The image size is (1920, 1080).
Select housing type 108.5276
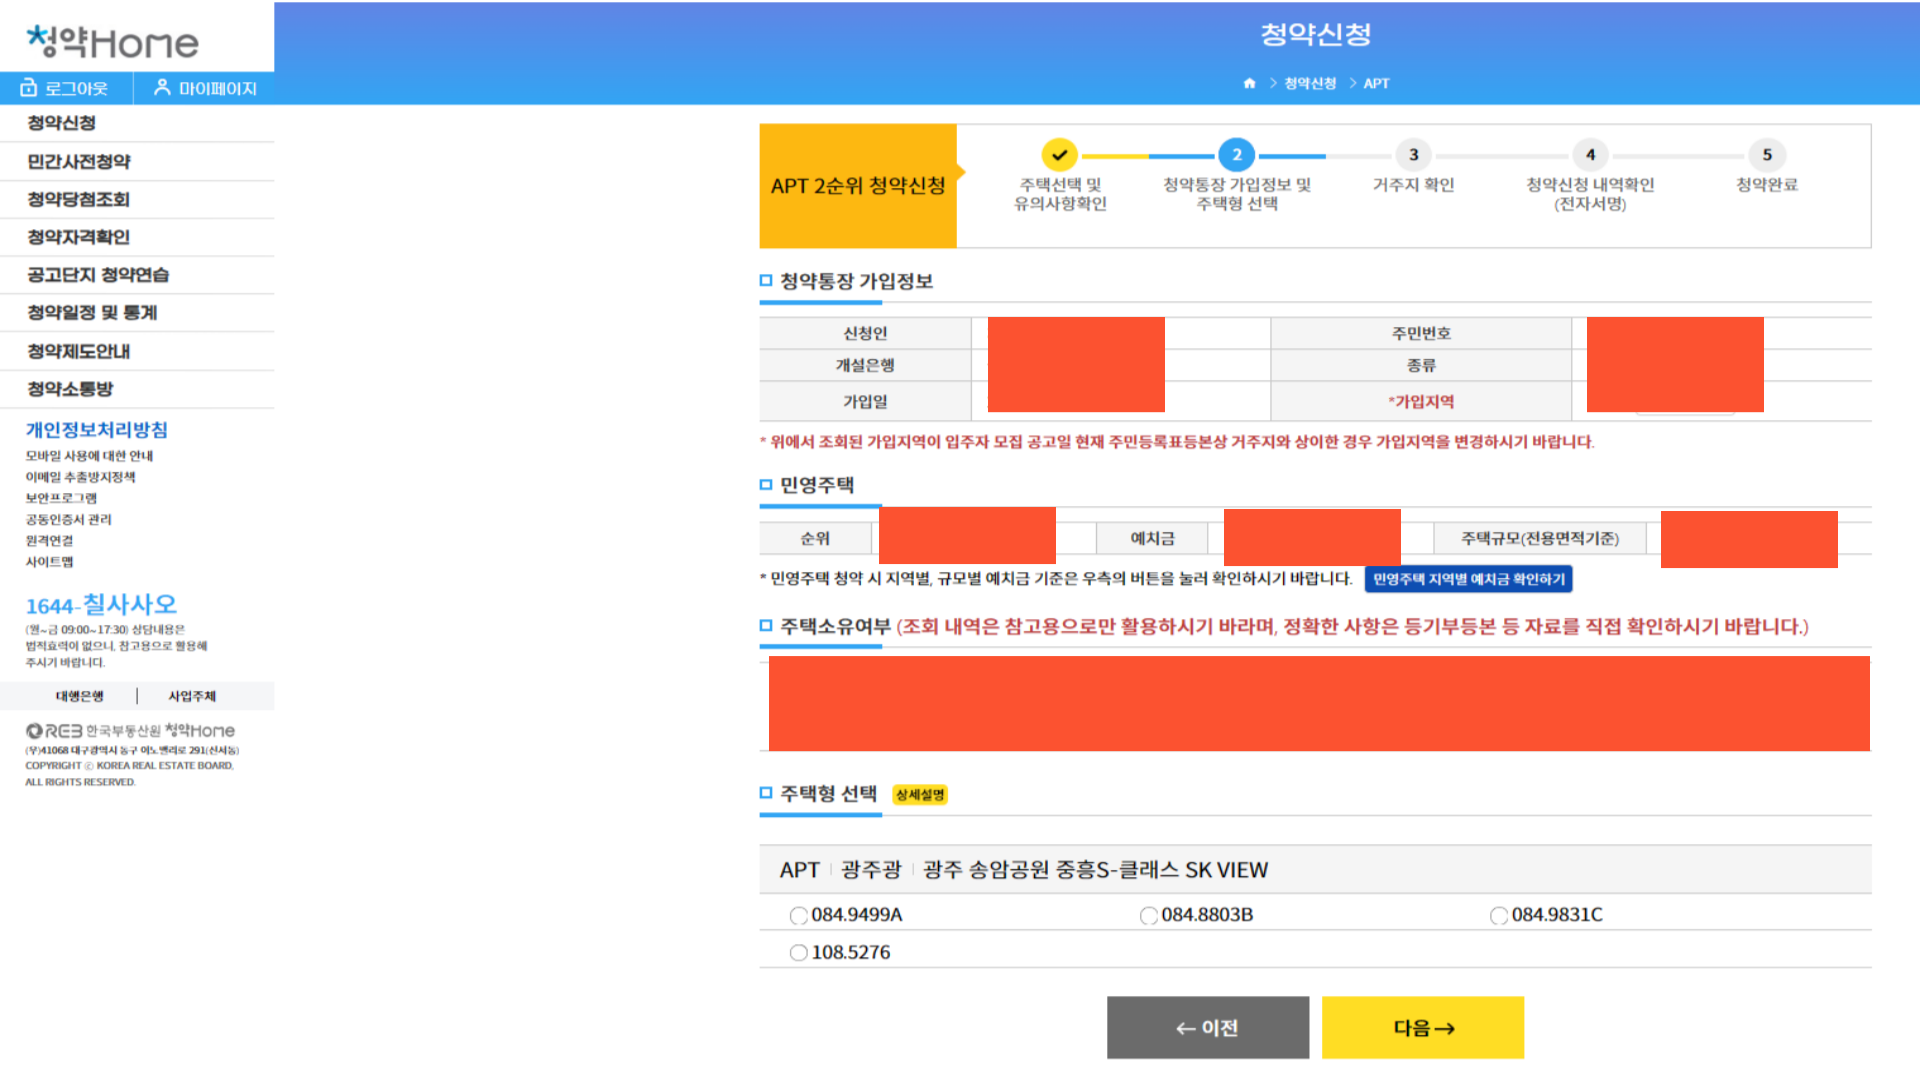798,952
